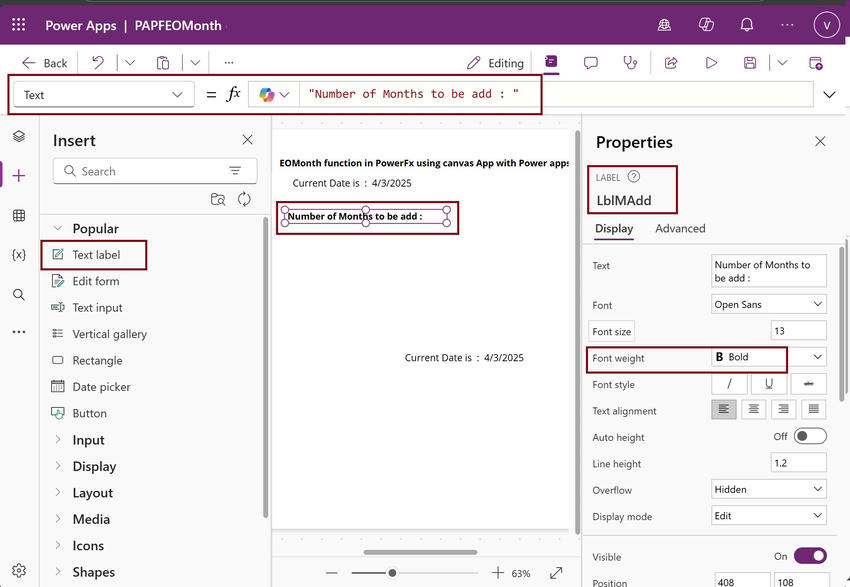Set text alignment to center
Image resolution: width=850 pixels, height=587 pixels.
click(x=754, y=409)
